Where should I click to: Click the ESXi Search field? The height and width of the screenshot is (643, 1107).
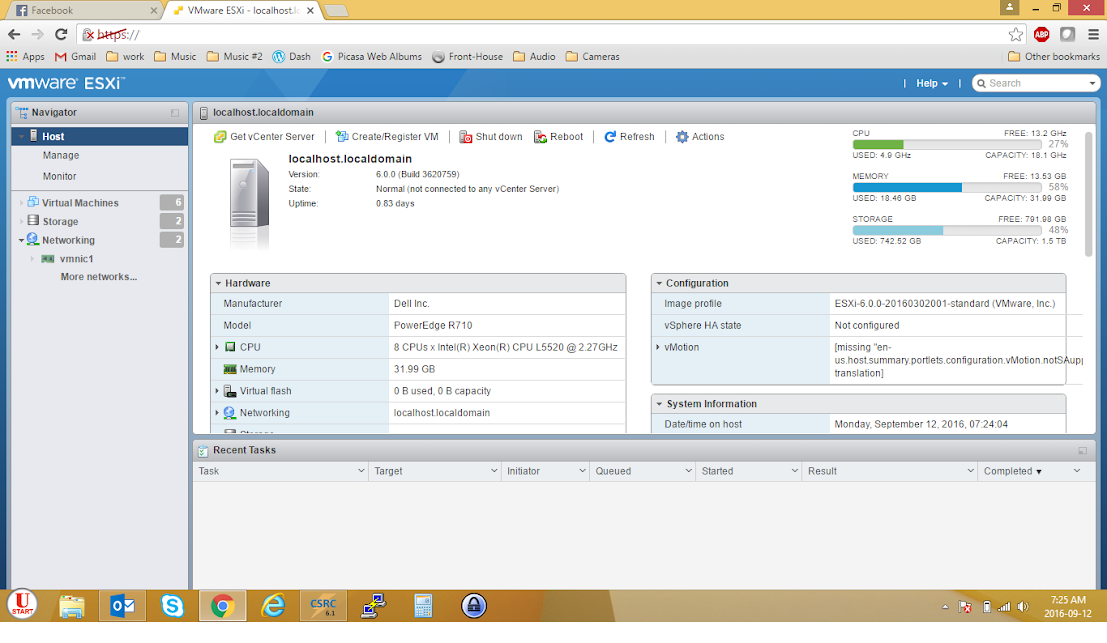point(1034,83)
